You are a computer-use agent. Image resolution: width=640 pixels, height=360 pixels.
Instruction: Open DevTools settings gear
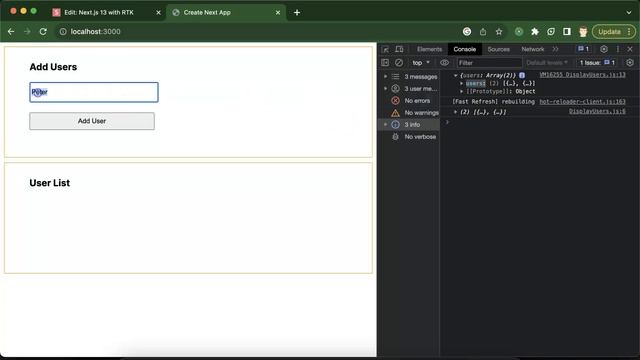[604, 49]
